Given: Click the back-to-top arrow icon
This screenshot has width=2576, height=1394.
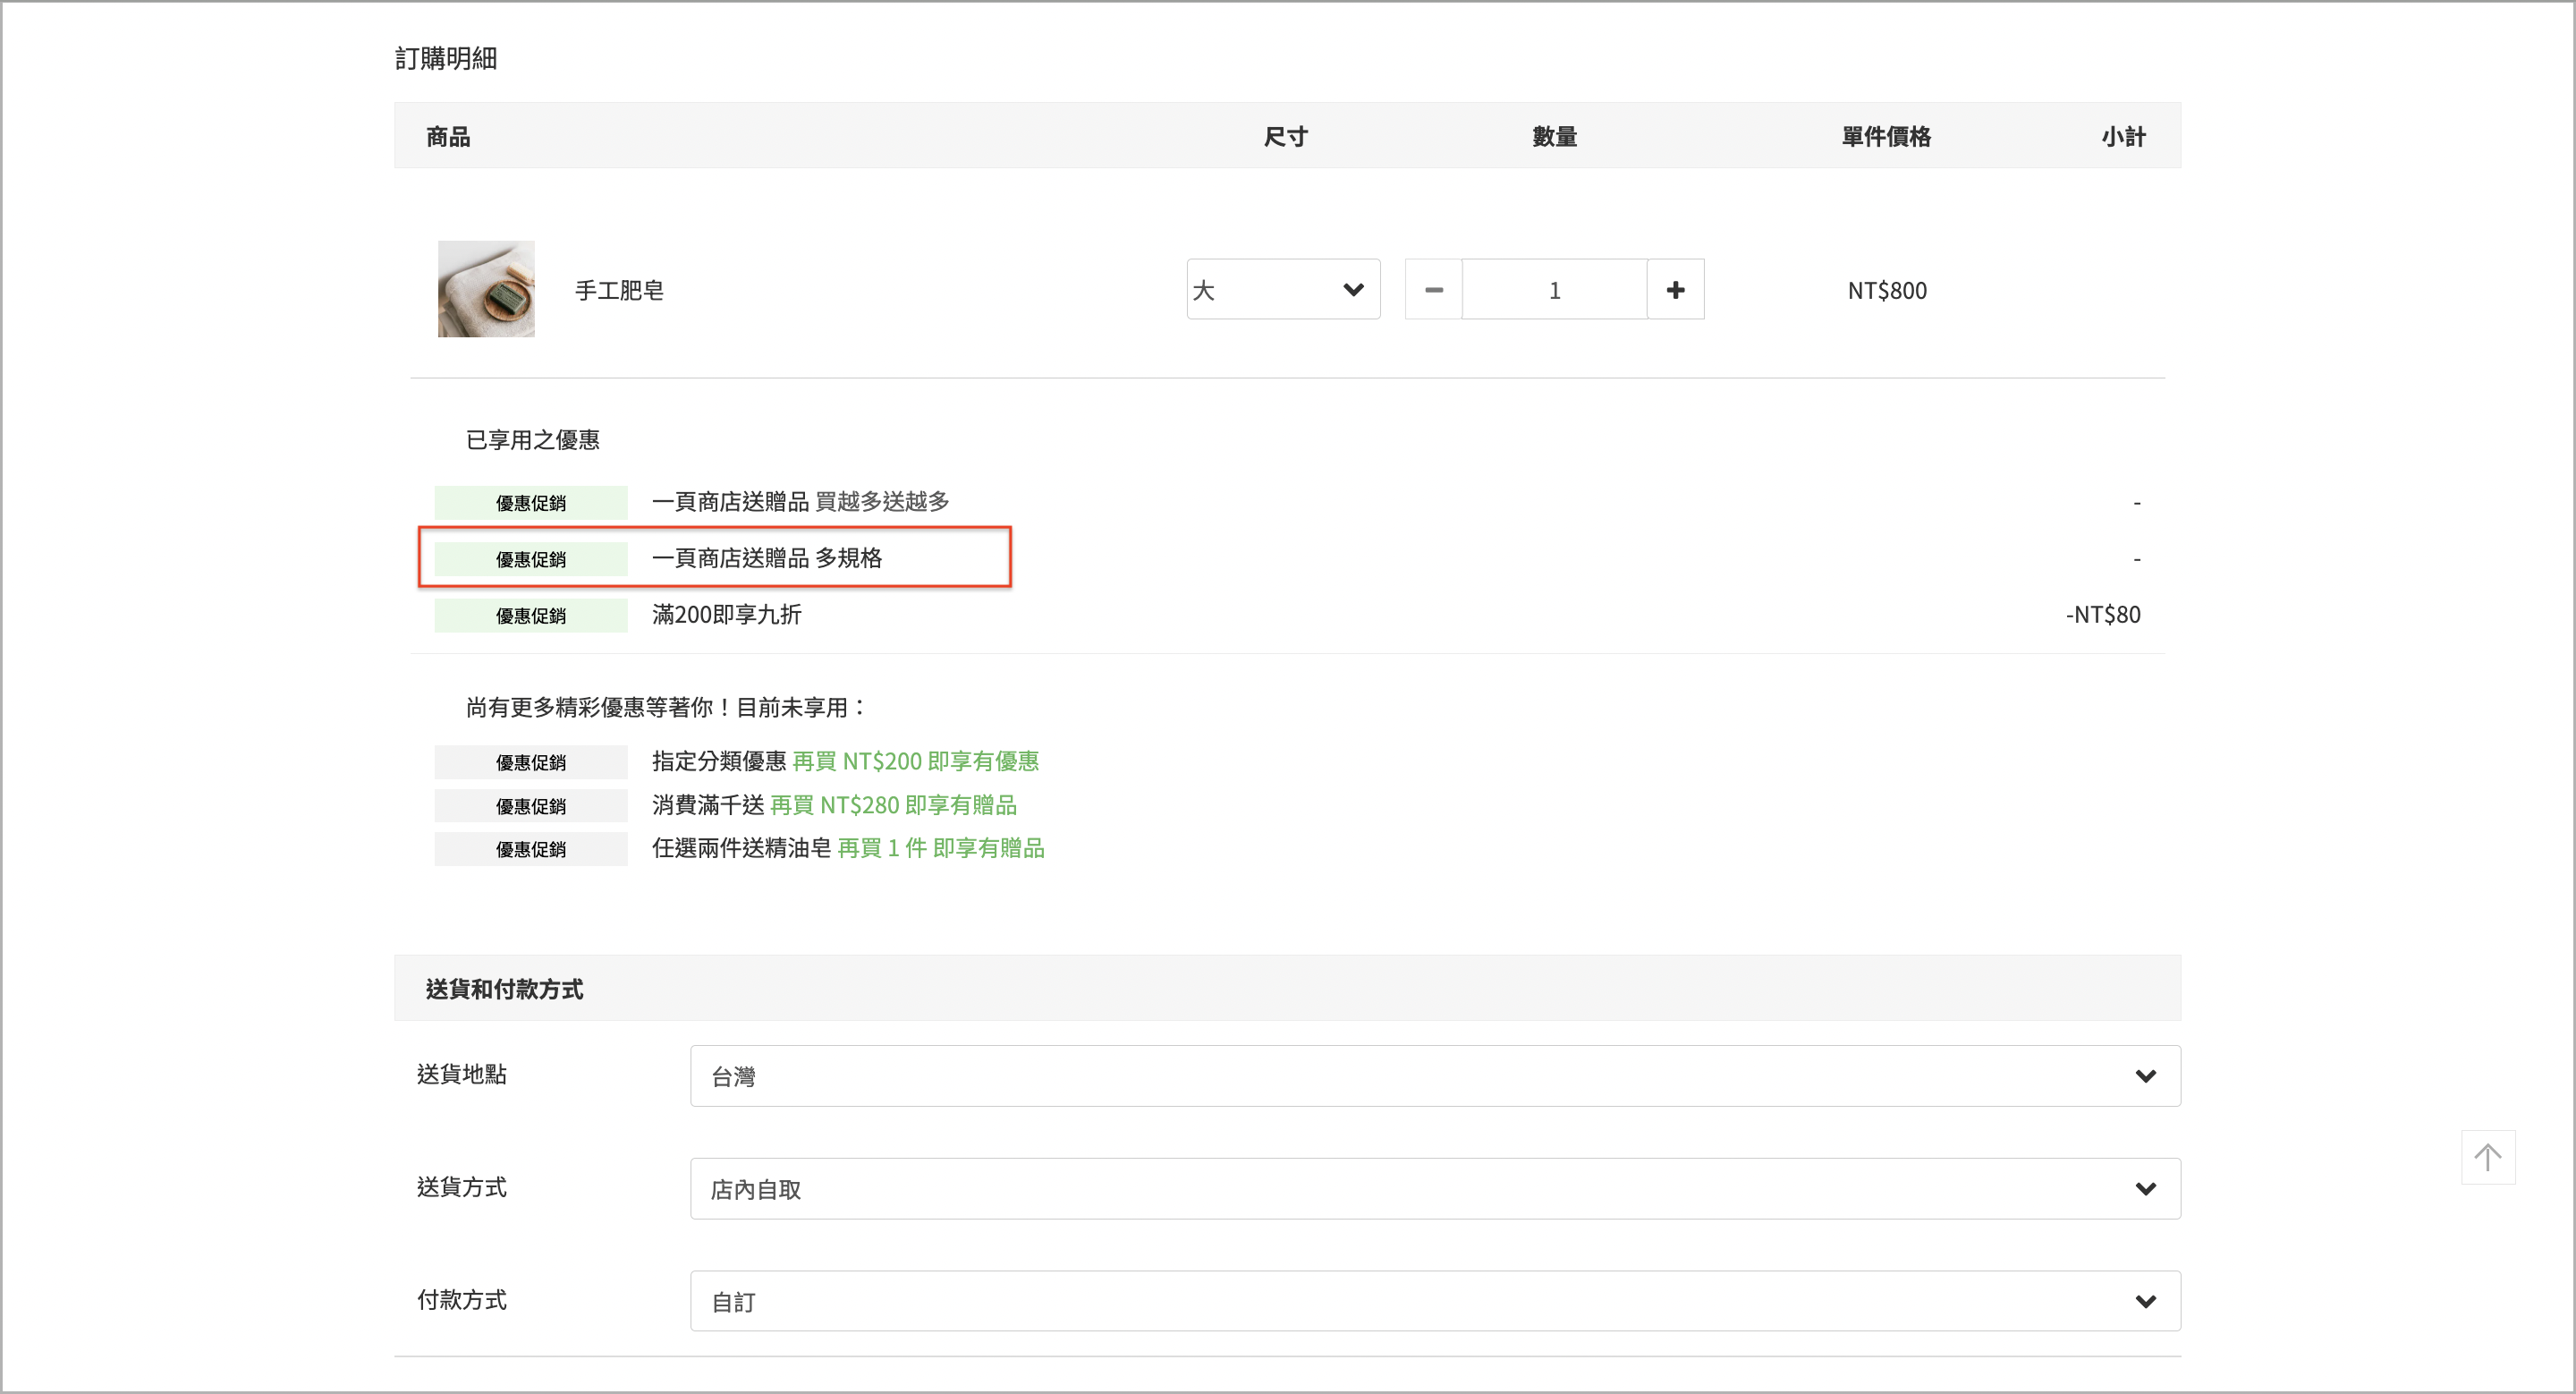Looking at the screenshot, I should tap(2488, 1157).
